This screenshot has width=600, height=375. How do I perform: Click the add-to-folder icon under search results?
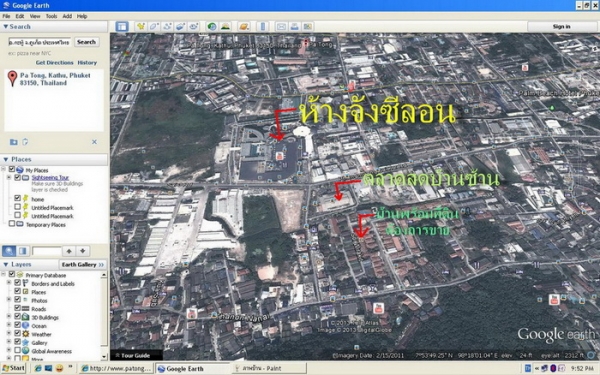(13, 142)
